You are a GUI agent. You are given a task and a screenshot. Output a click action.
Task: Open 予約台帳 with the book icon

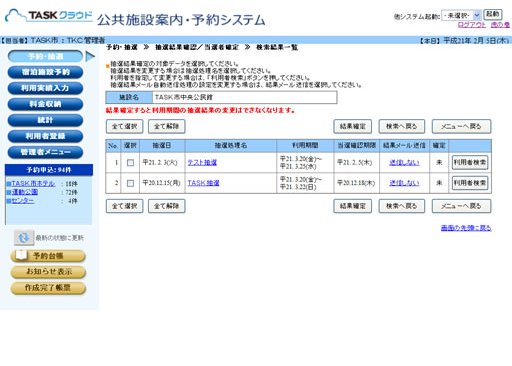coord(48,256)
